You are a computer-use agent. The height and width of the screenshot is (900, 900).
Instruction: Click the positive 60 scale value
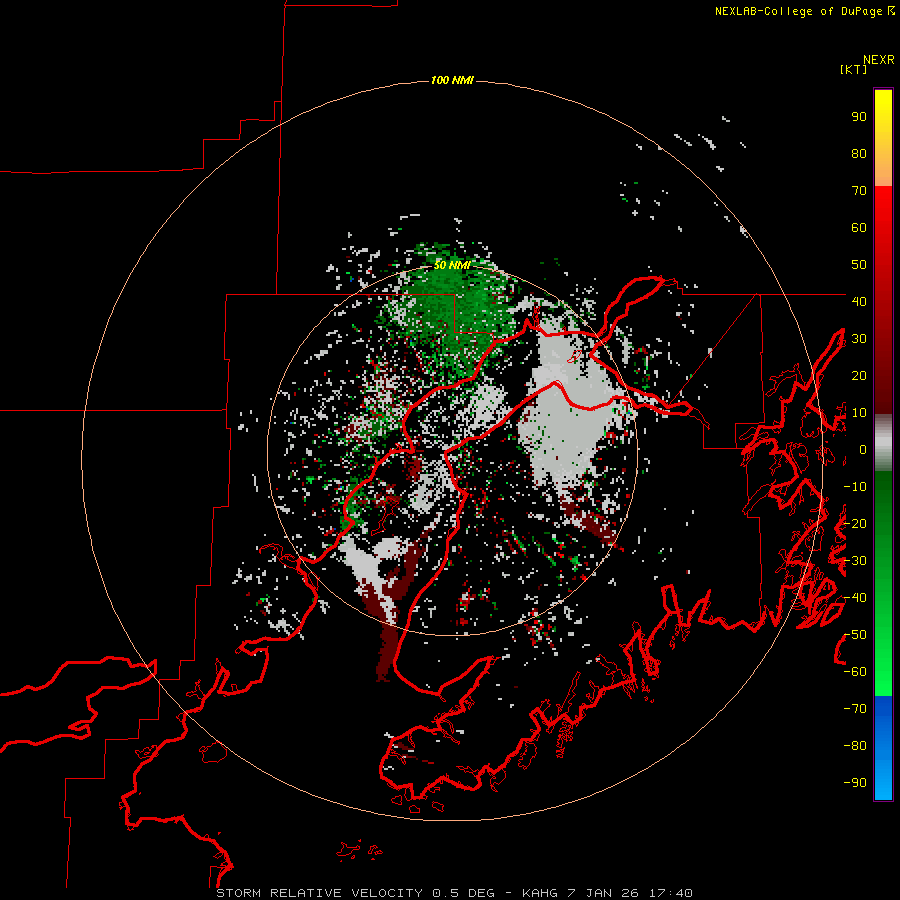[x=859, y=227]
